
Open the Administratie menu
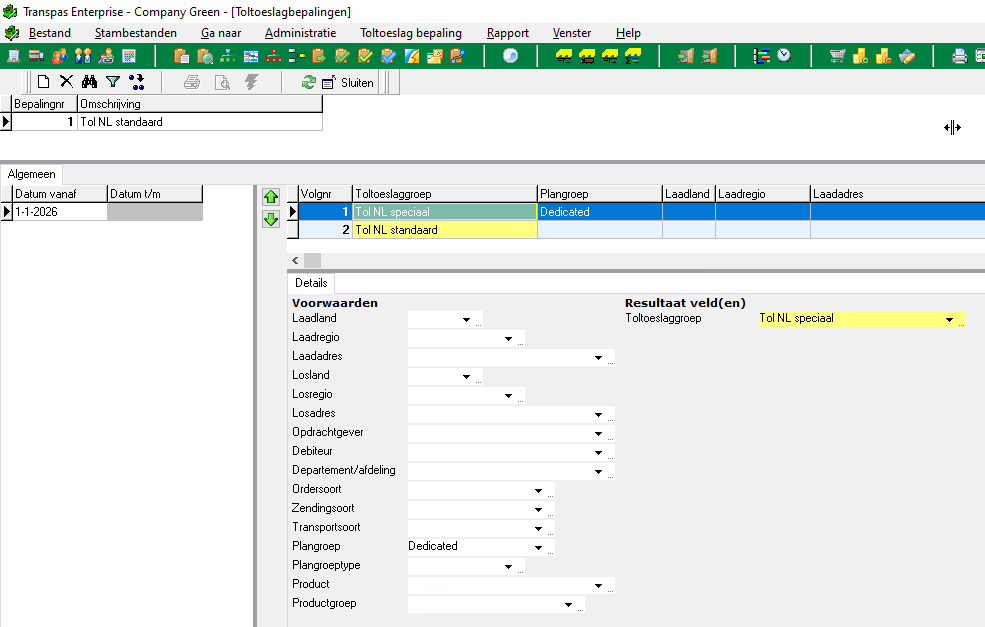(300, 33)
